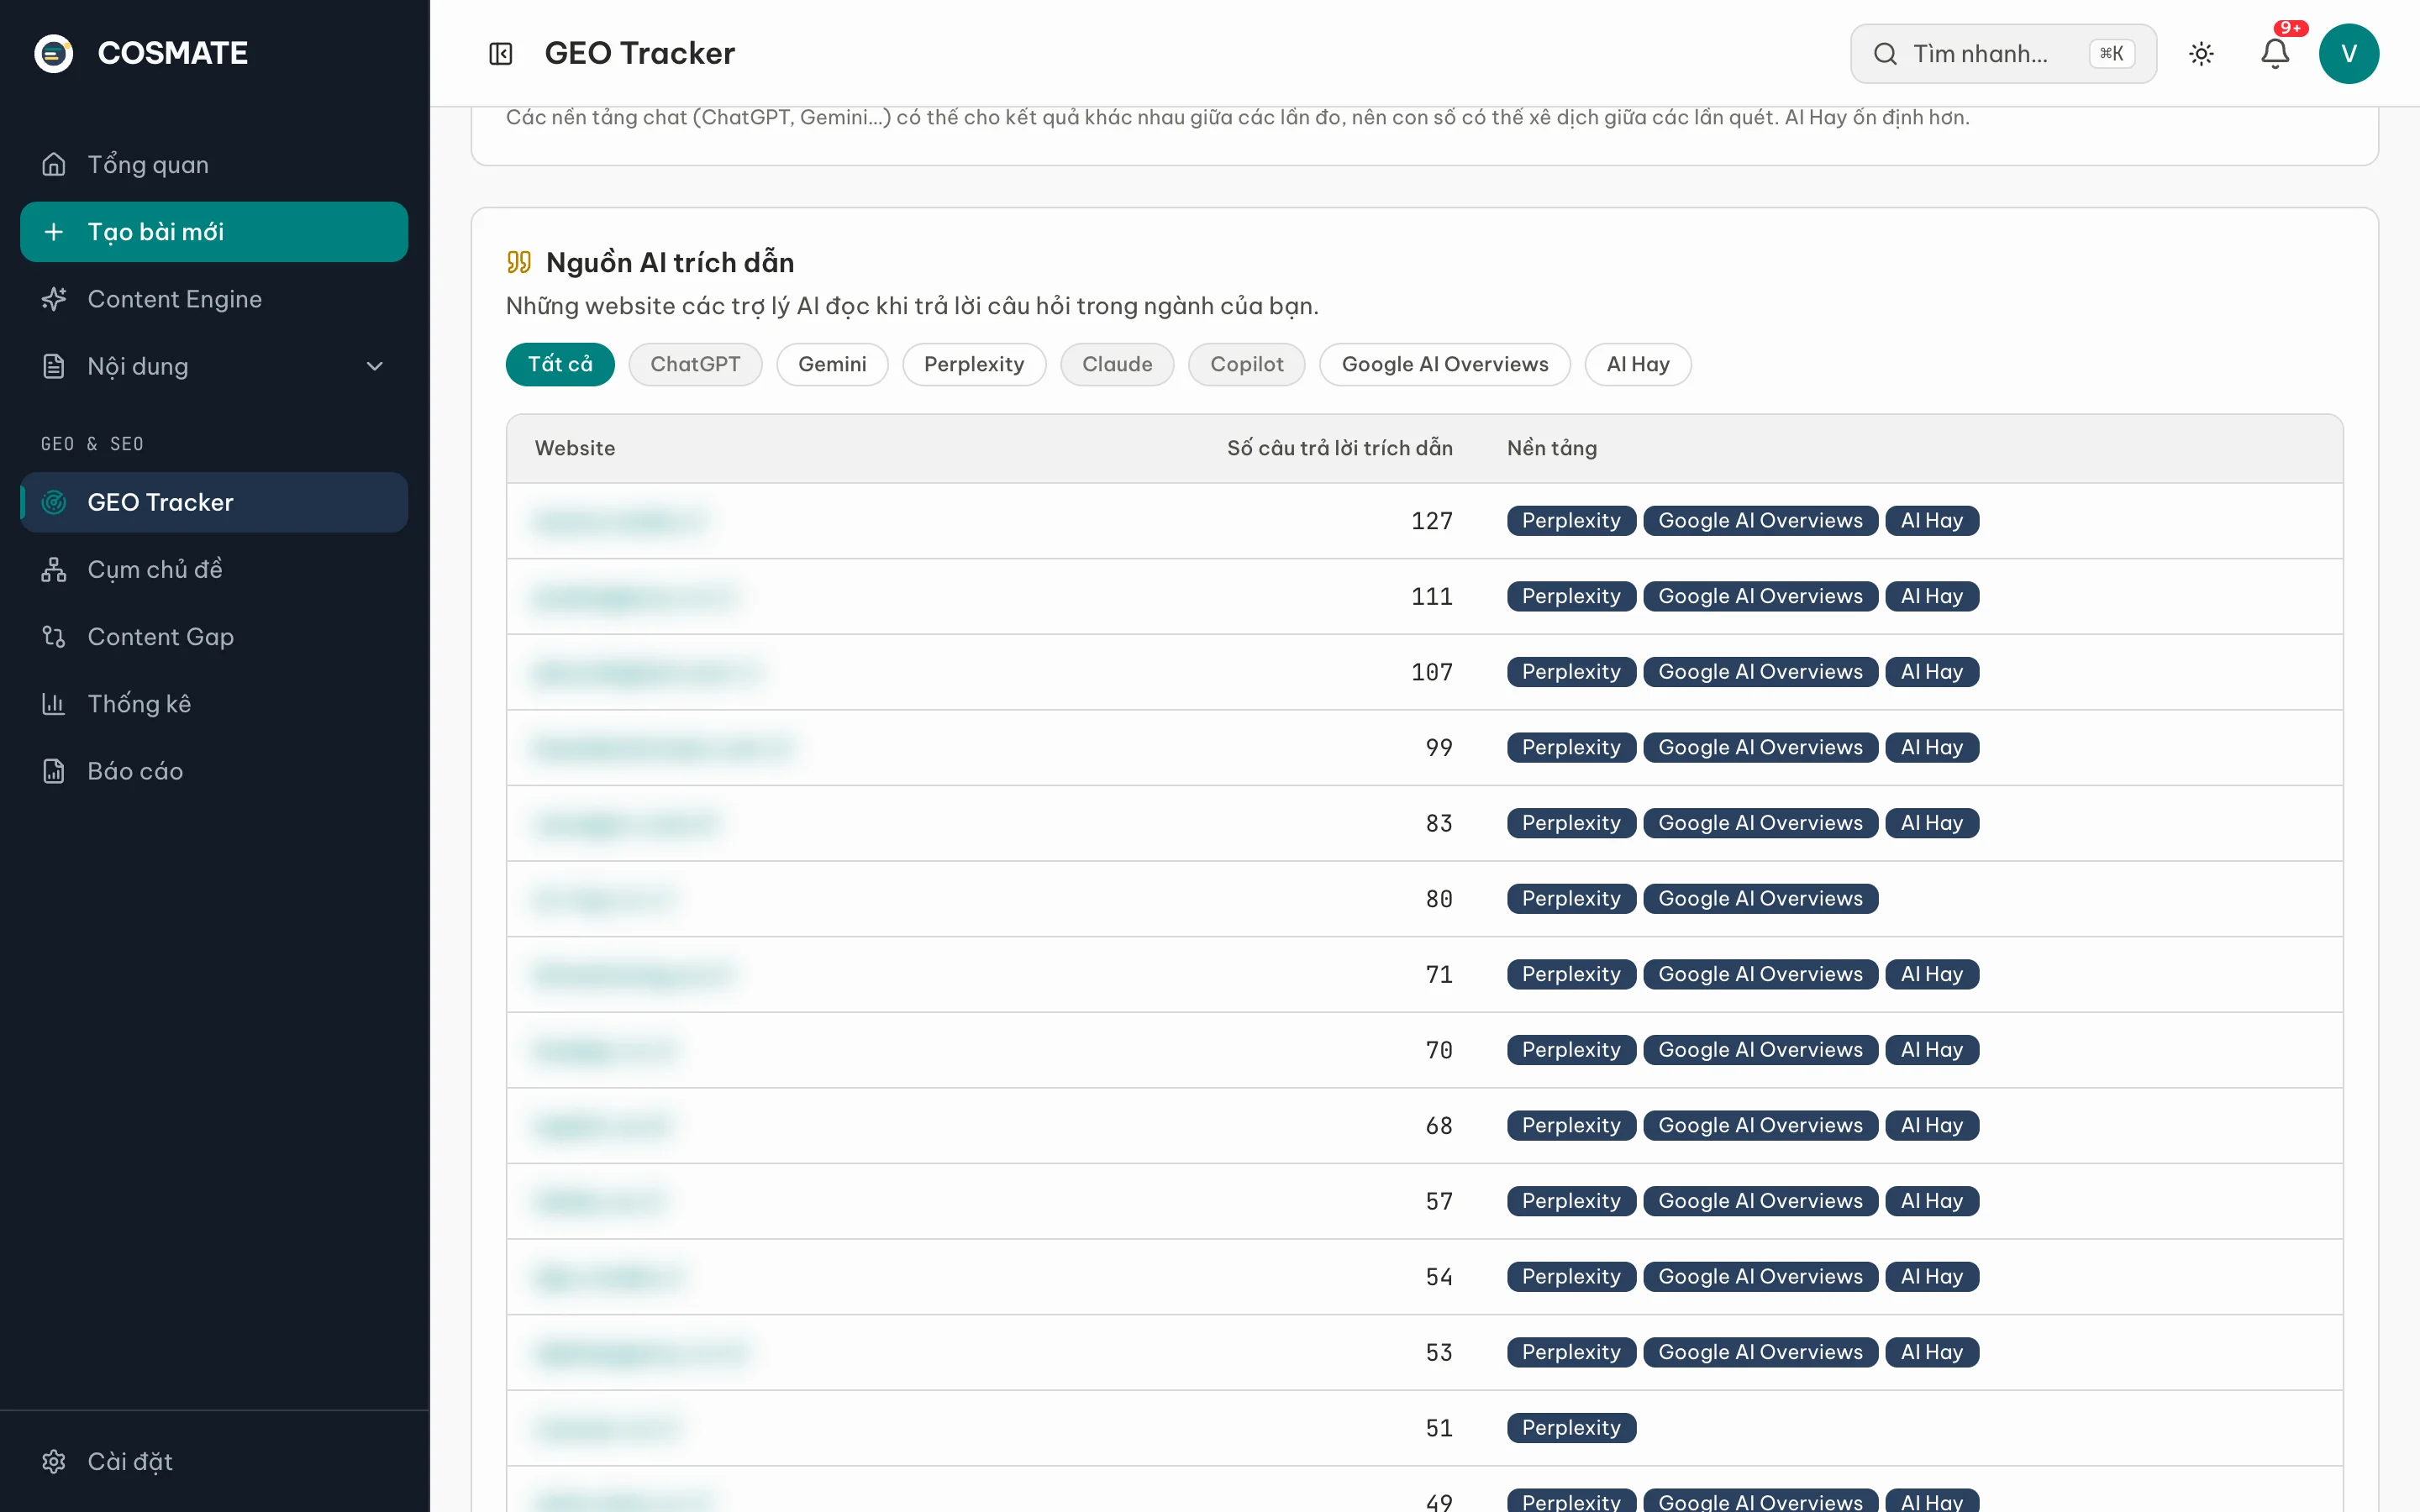Screen dimensions: 2420x1512
Task: Click Tạo bài mới button
Action: click(x=214, y=232)
